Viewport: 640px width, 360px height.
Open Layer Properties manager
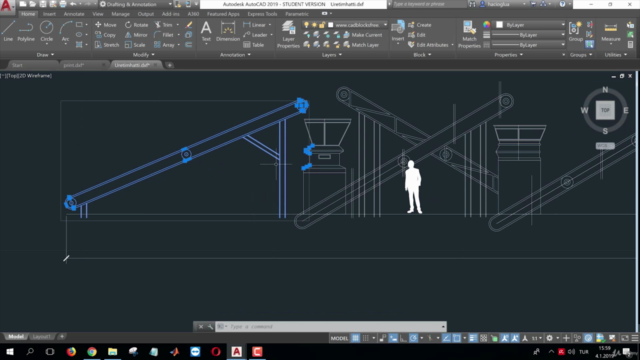288,34
